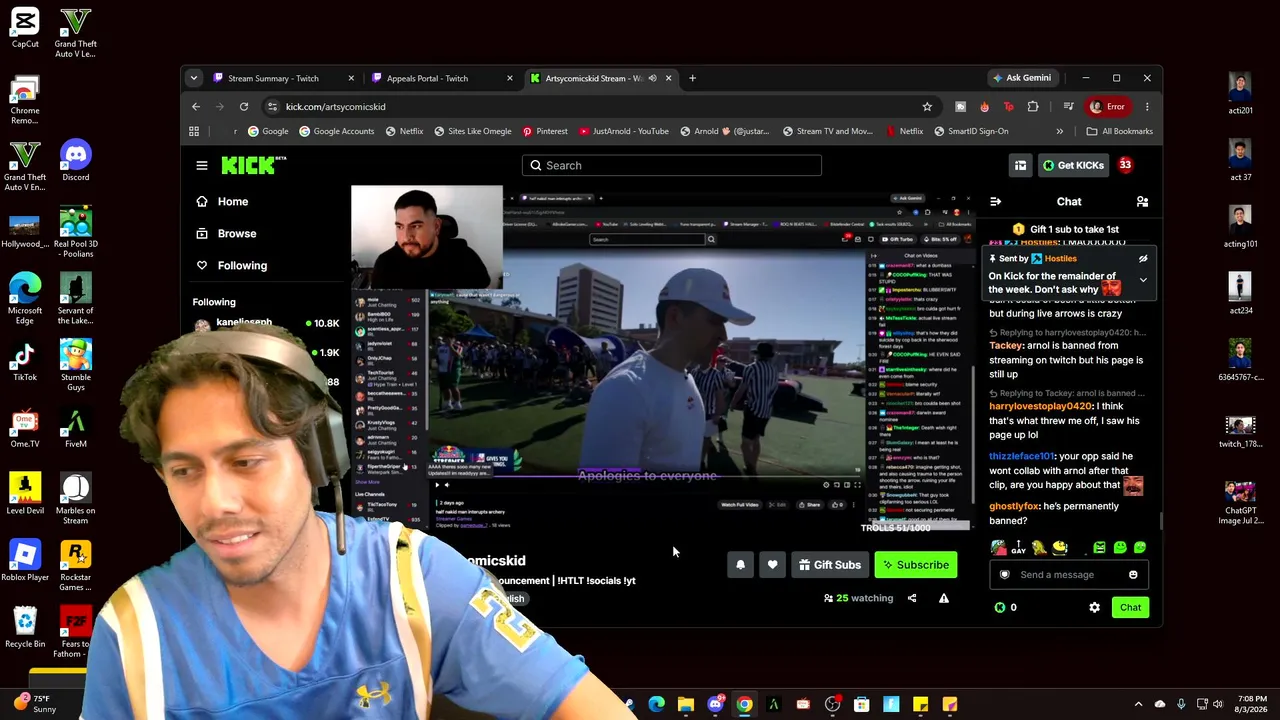Switch to the Stream Summary - Twitch tab
Screen dimensions: 1280x720
click(x=273, y=78)
